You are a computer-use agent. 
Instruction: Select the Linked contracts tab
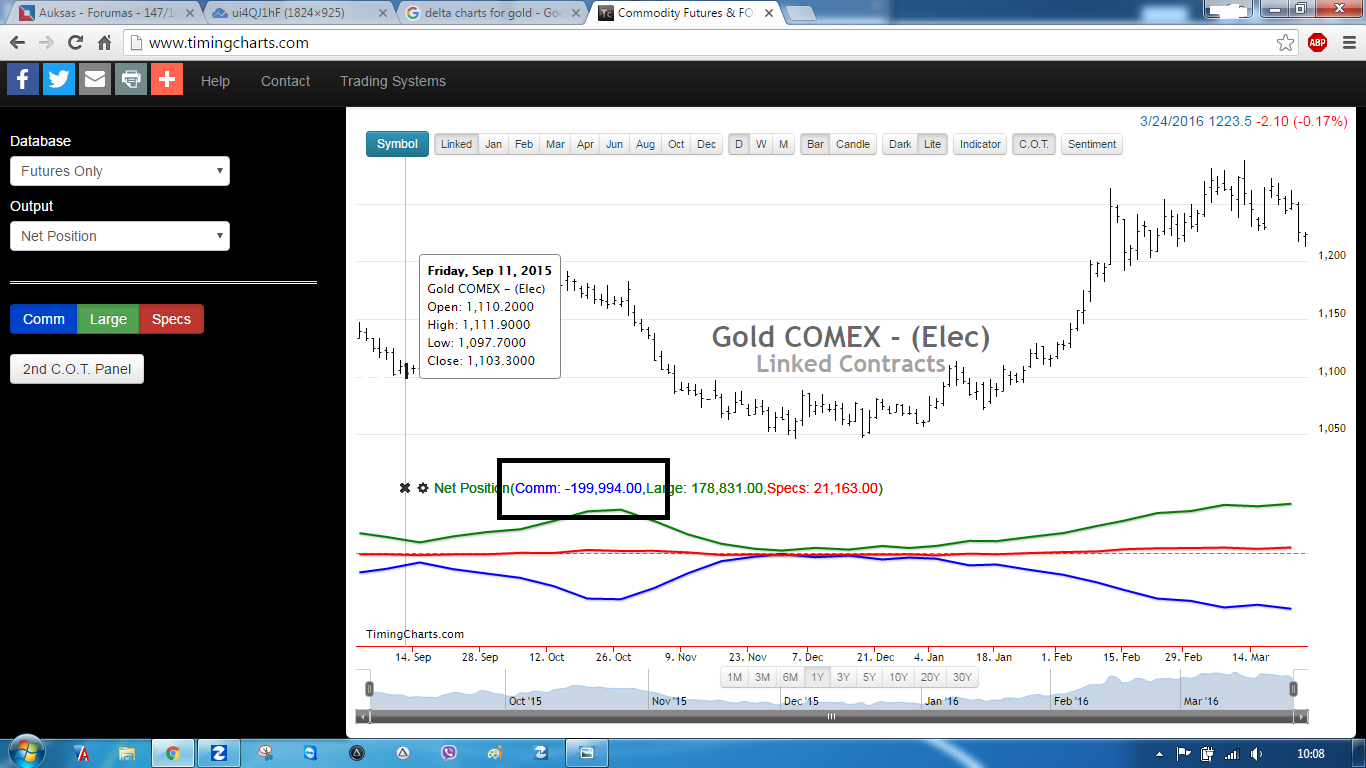[456, 144]
